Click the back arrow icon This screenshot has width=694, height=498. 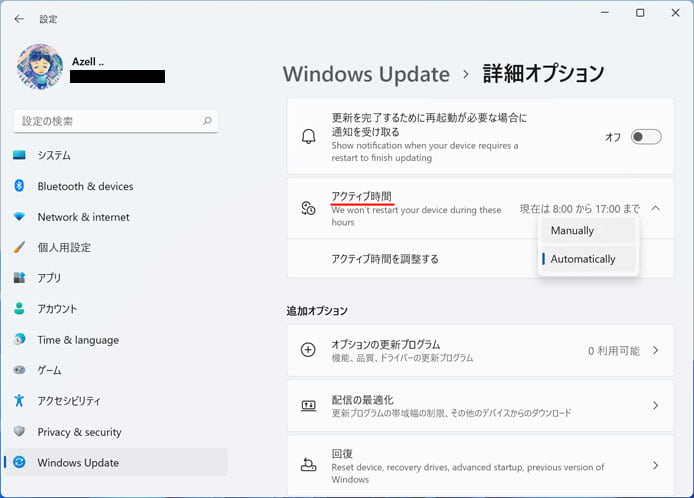click(19, 19)
